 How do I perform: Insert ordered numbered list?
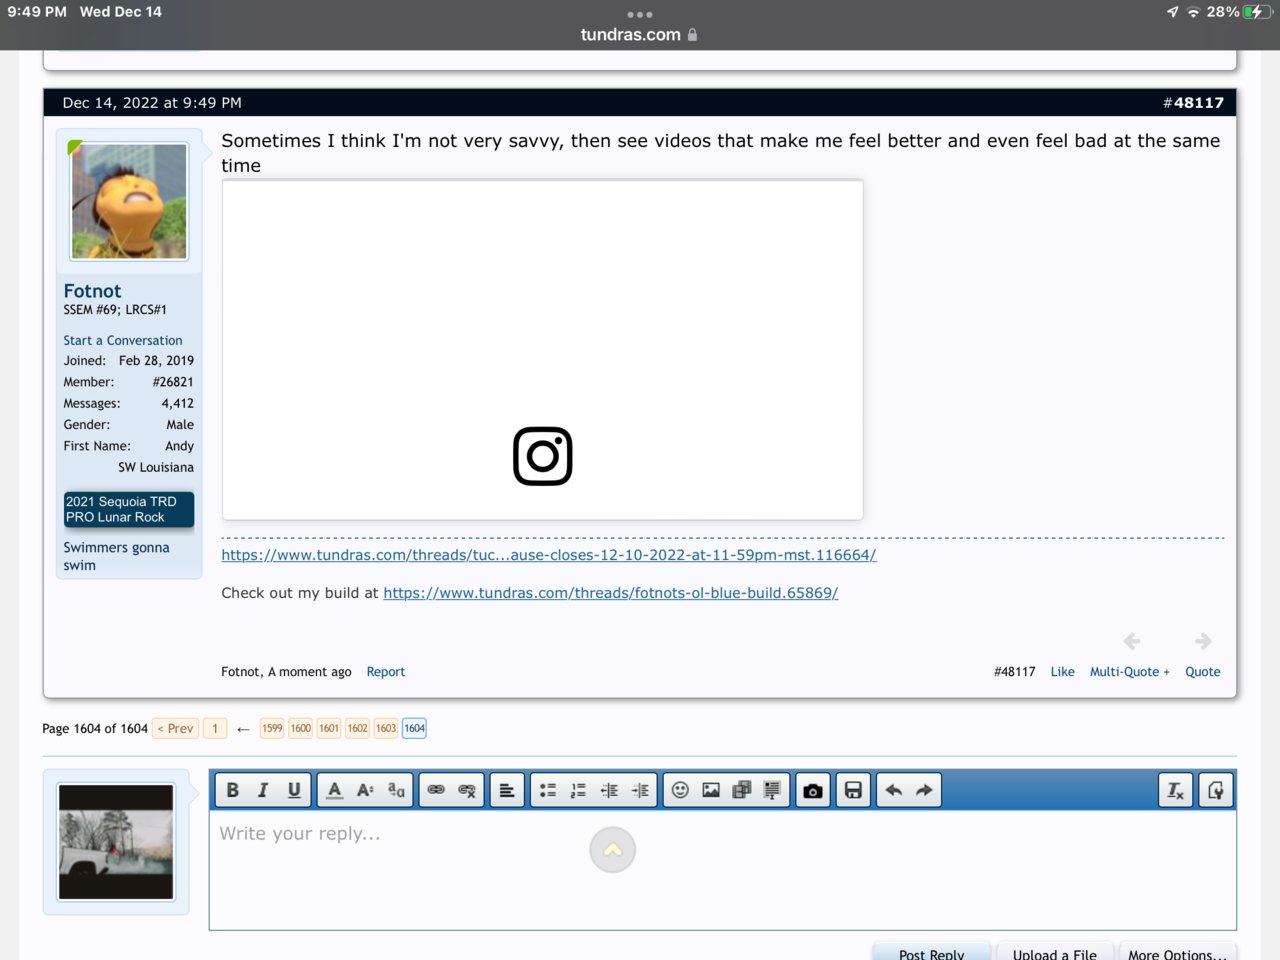[578, 790]
